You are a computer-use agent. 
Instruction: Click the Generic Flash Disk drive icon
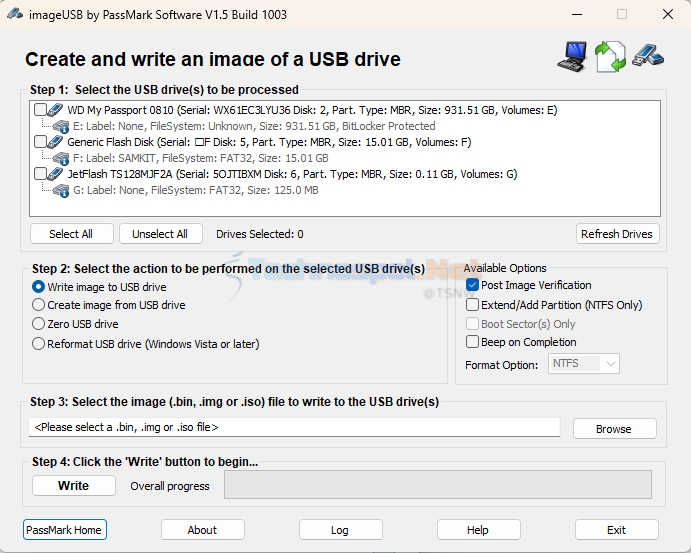pos(55,142)
